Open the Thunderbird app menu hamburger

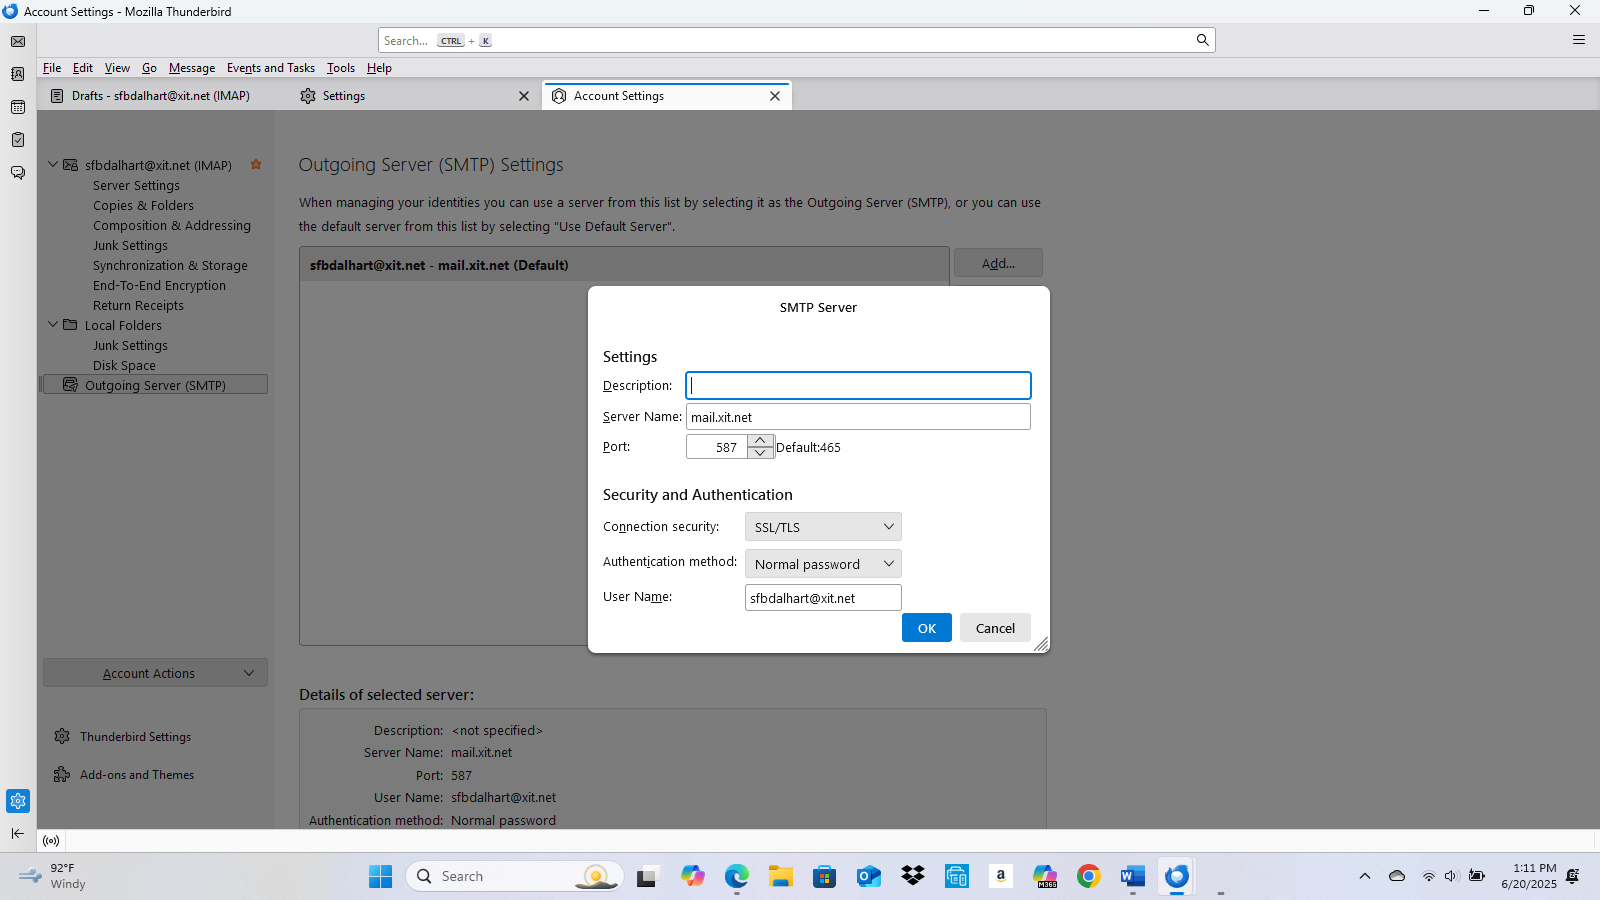1579,40
